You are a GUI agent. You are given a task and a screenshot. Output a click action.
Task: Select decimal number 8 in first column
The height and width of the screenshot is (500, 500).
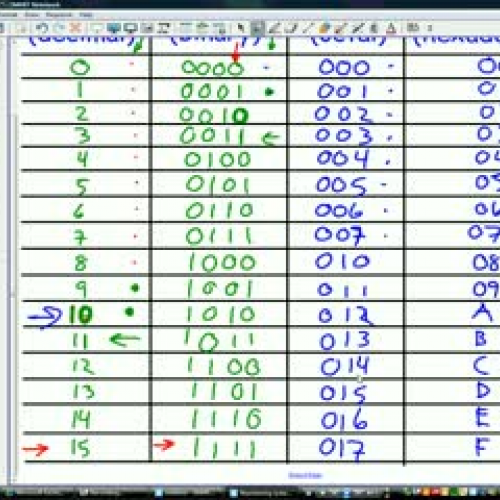[81, 263]
